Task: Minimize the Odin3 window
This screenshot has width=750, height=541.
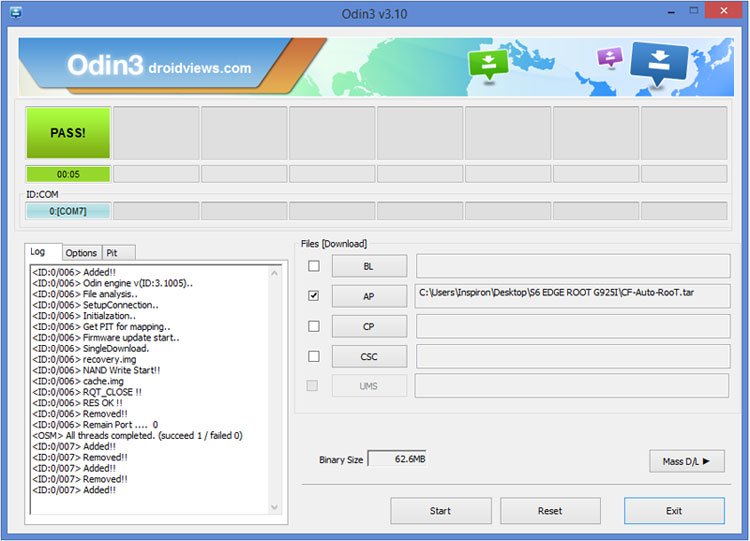Action: pyautogui.click(x=672, y=11)
